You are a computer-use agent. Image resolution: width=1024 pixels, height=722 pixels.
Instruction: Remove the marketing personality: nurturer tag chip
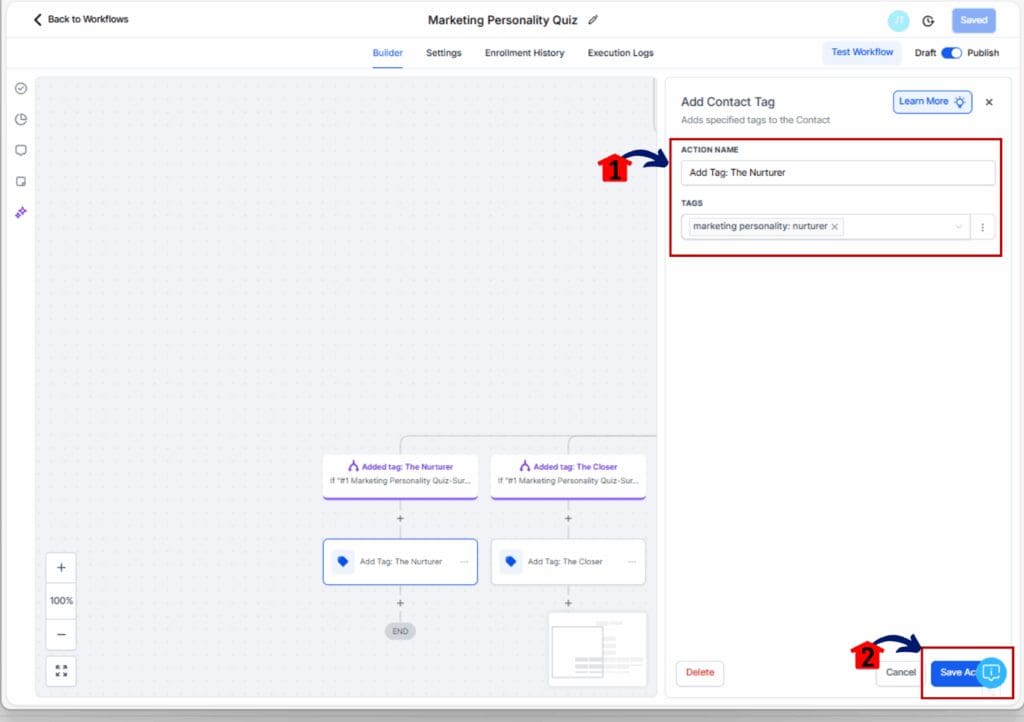click(x=835, y=226)
